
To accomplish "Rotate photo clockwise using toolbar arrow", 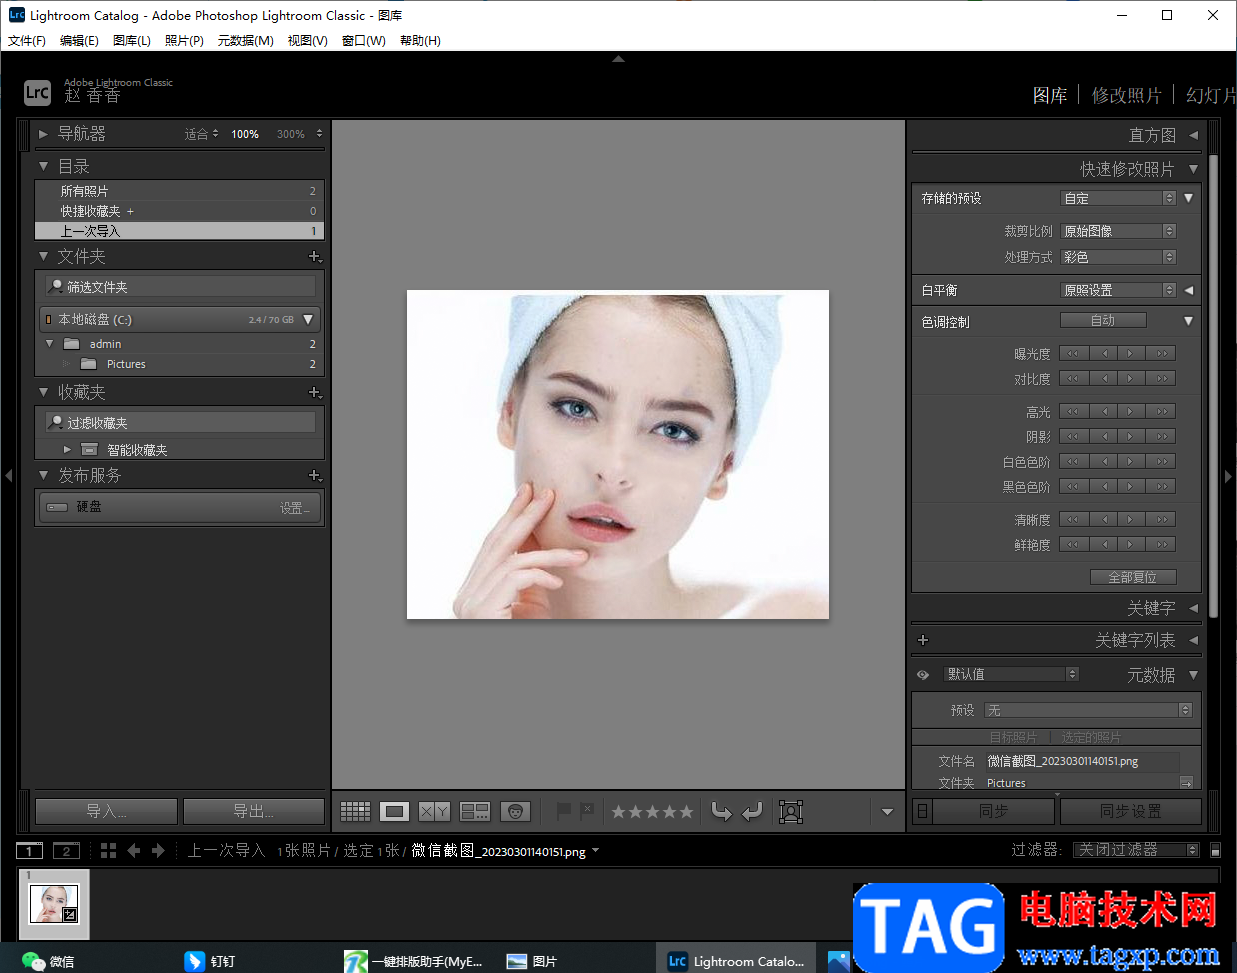I will 752,812.
